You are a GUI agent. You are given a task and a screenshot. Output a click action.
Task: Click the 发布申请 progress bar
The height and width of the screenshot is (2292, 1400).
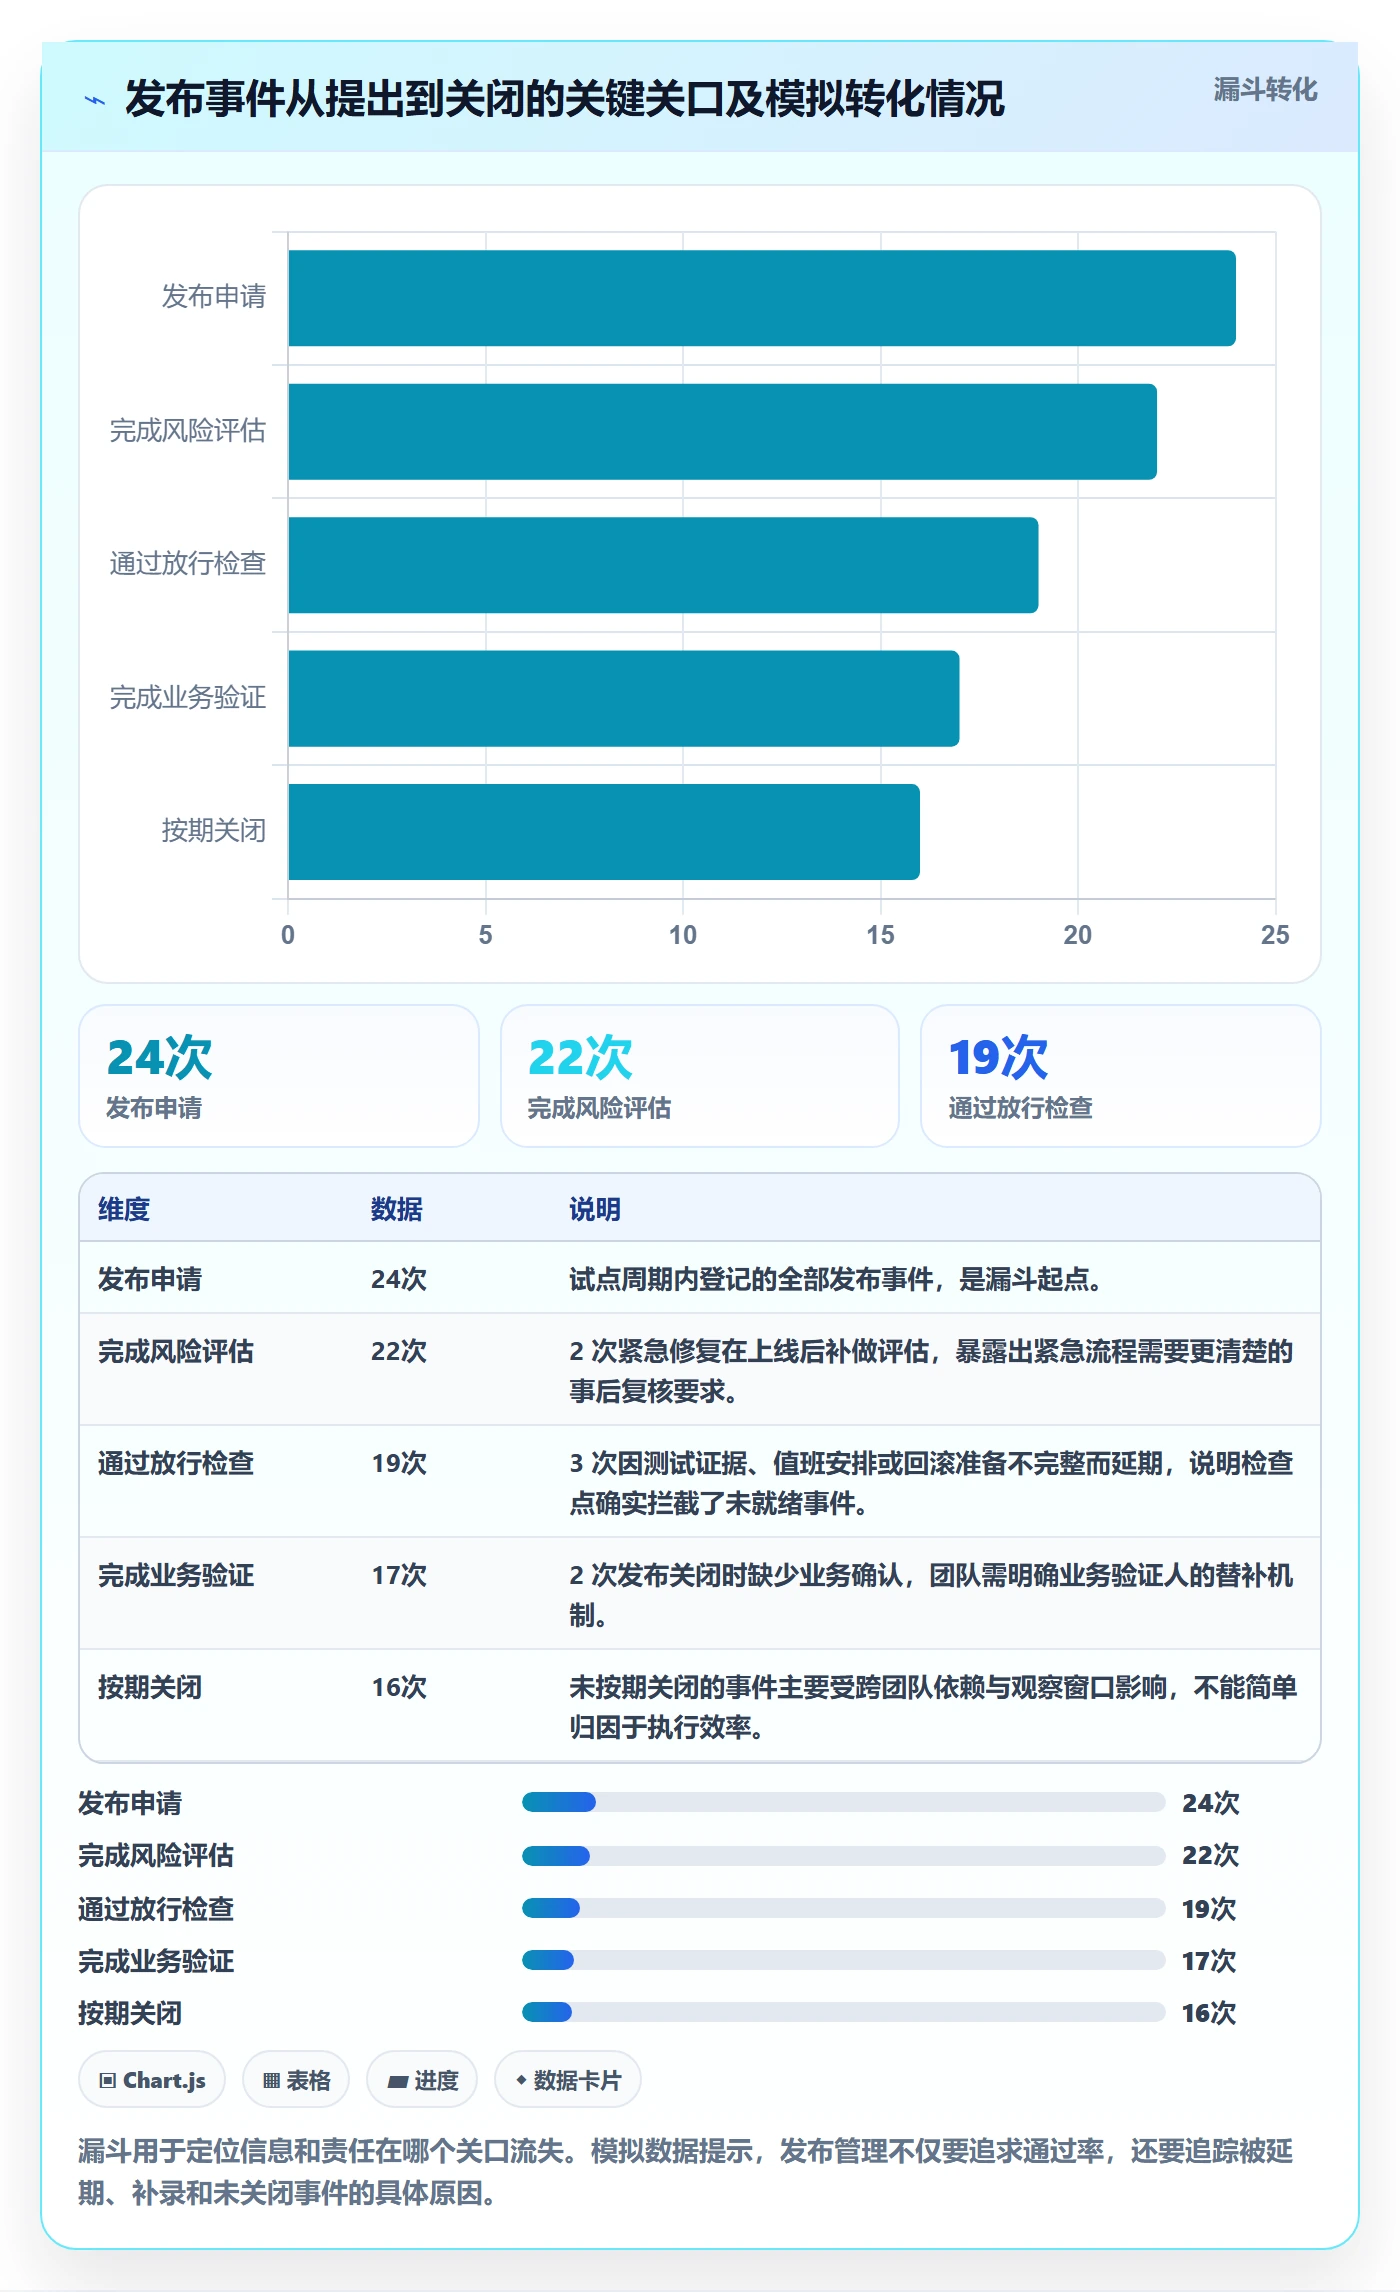(x=843, y=1802)
